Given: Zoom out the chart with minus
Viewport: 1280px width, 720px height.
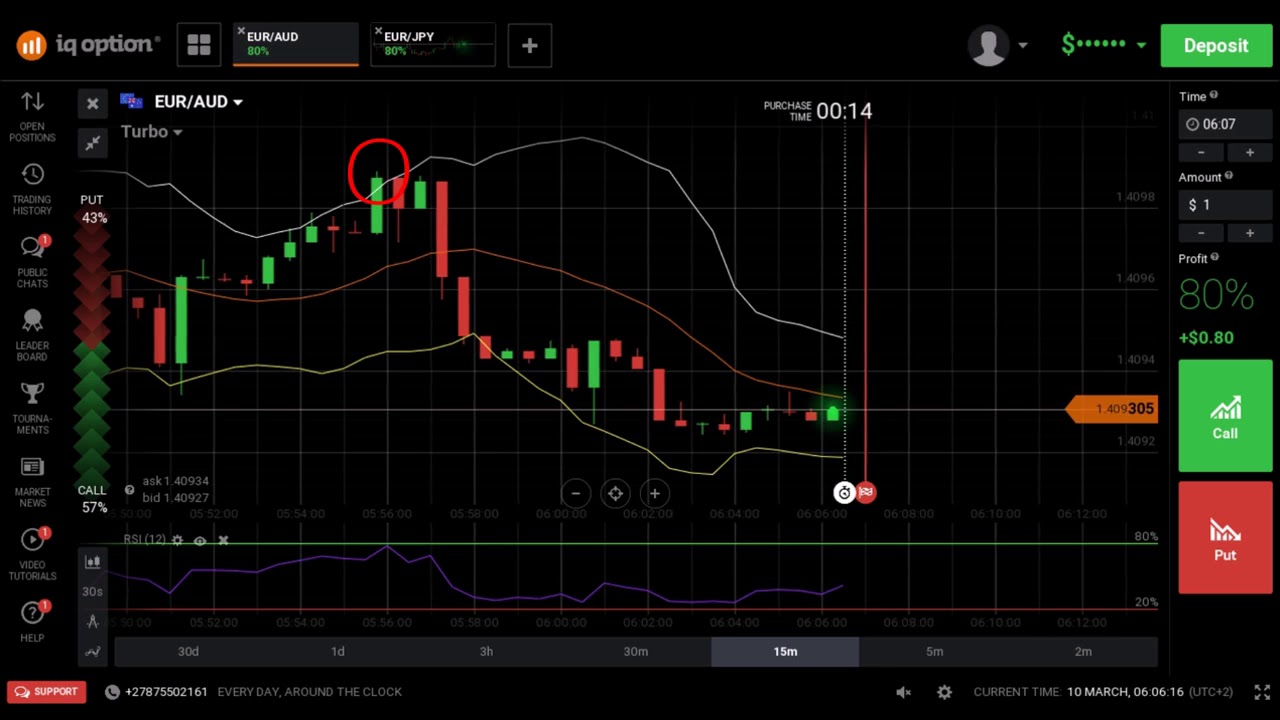Looking at the screenshot, I should coord(576,493).
